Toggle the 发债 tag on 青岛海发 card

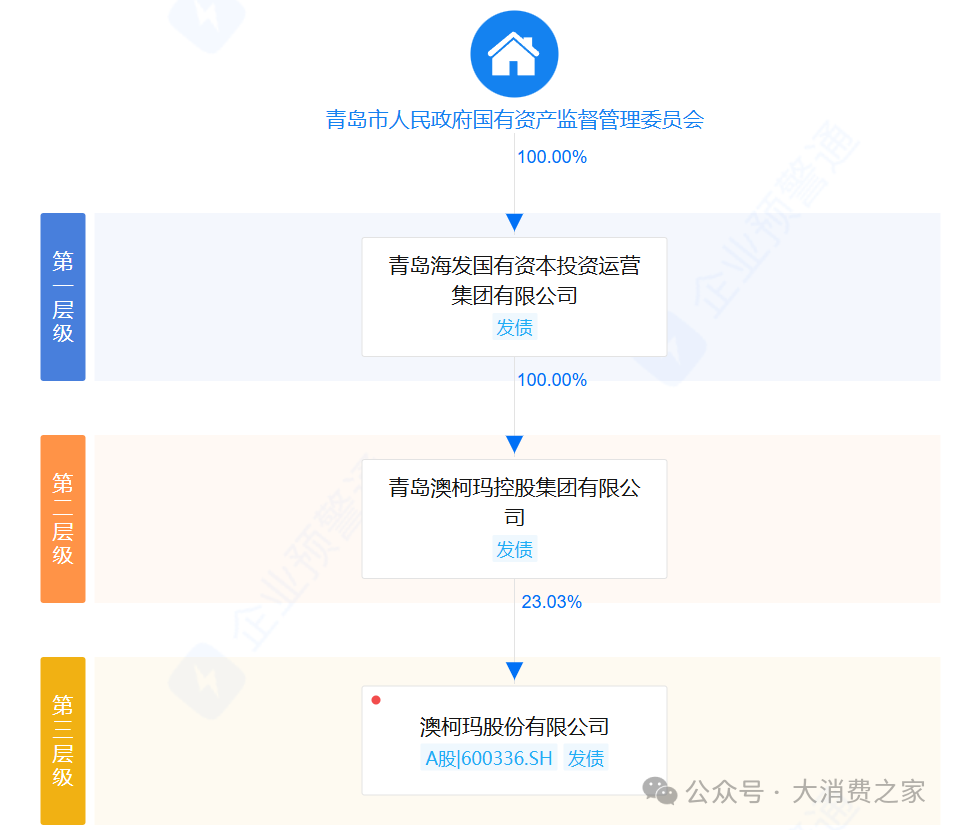click(514, 327)
